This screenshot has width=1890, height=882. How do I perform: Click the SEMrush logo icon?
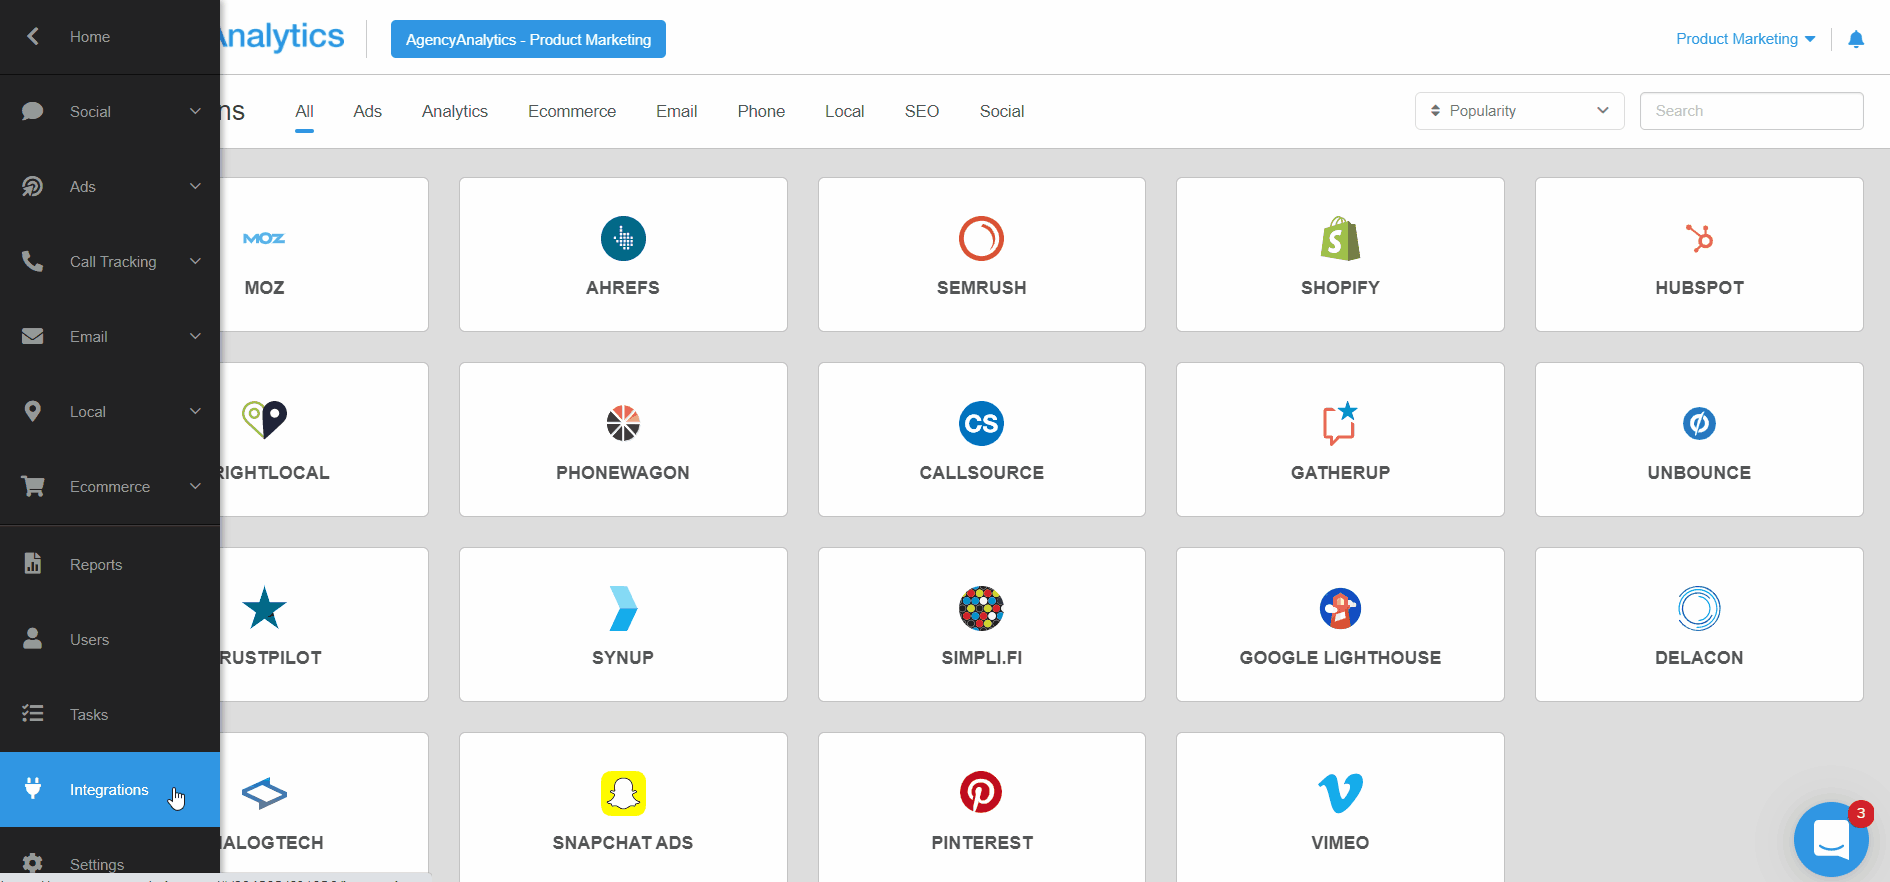(981, 238)
